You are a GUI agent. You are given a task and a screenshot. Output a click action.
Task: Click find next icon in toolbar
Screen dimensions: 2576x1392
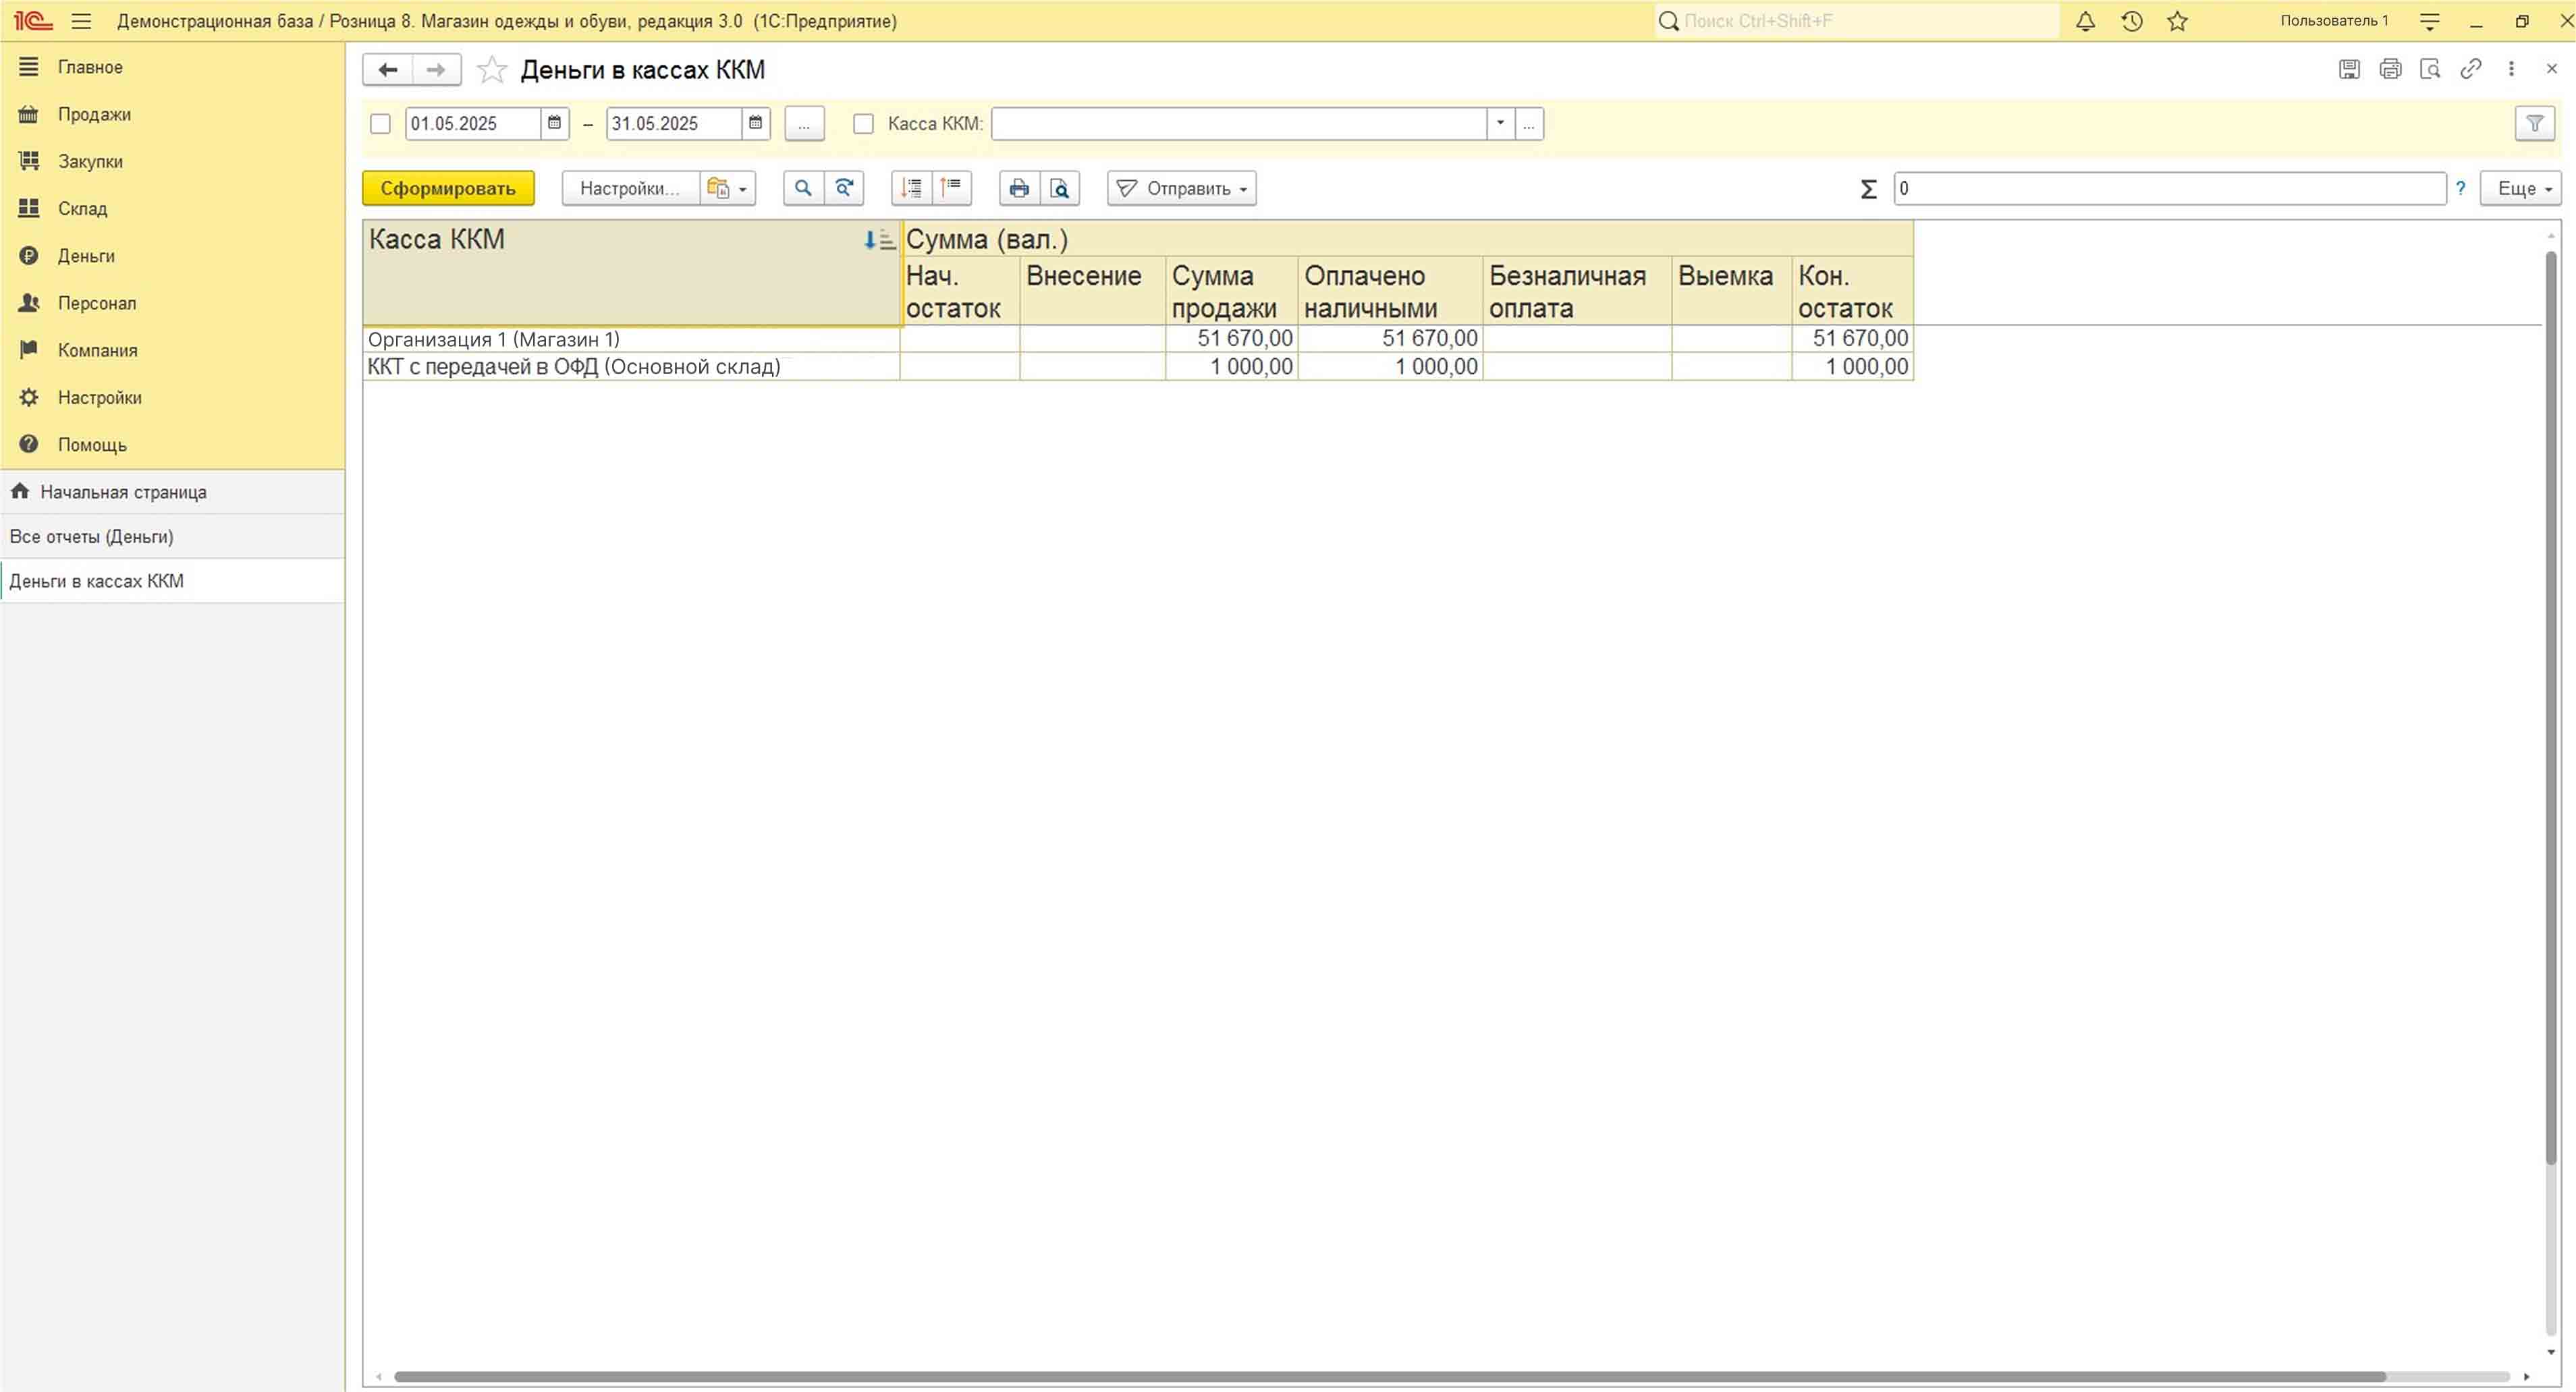click(x=844, y=188)
